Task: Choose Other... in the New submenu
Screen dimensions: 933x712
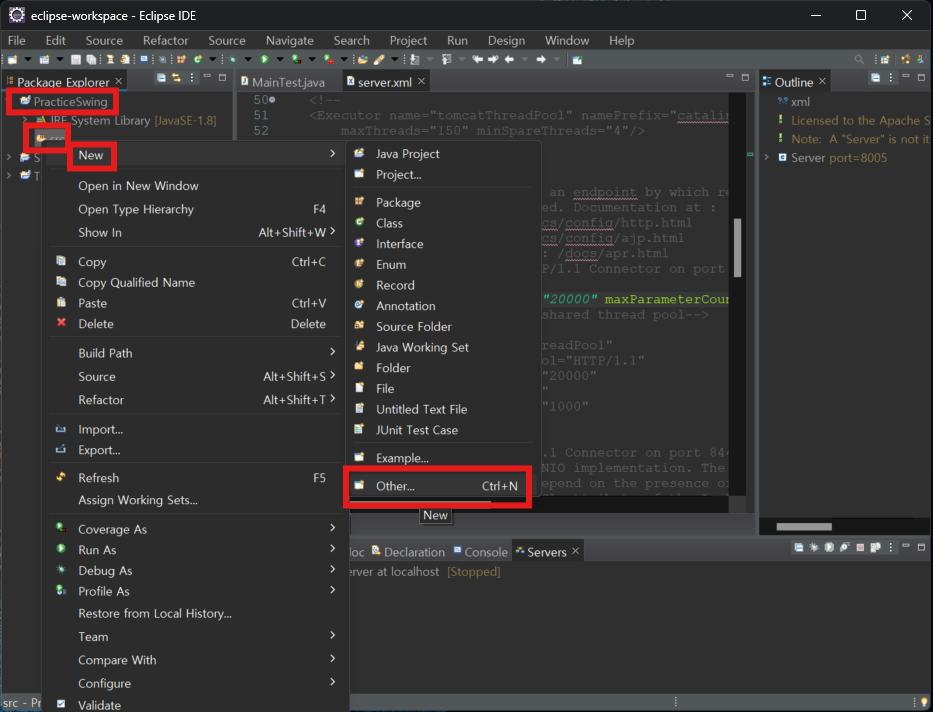Action: pyautogui.click(x=440, y=486)
